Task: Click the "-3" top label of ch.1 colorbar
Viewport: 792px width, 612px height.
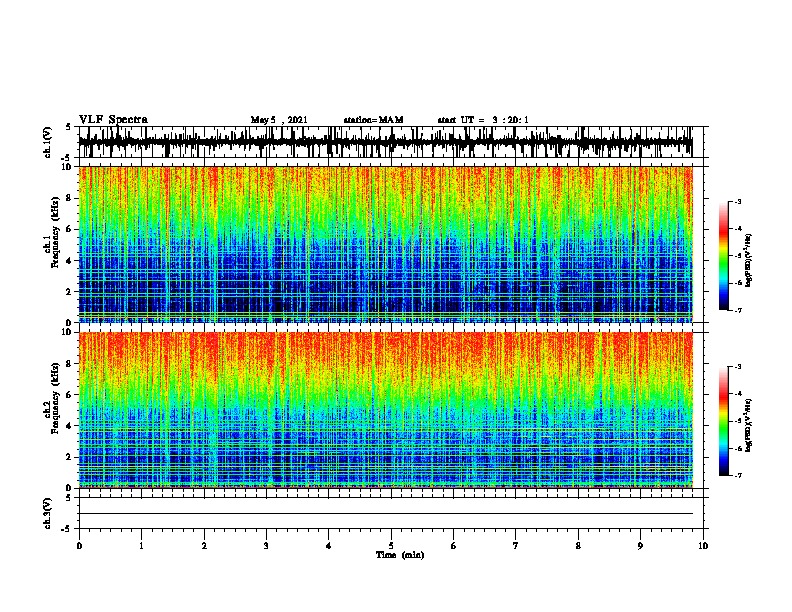Action: (738, 202)
